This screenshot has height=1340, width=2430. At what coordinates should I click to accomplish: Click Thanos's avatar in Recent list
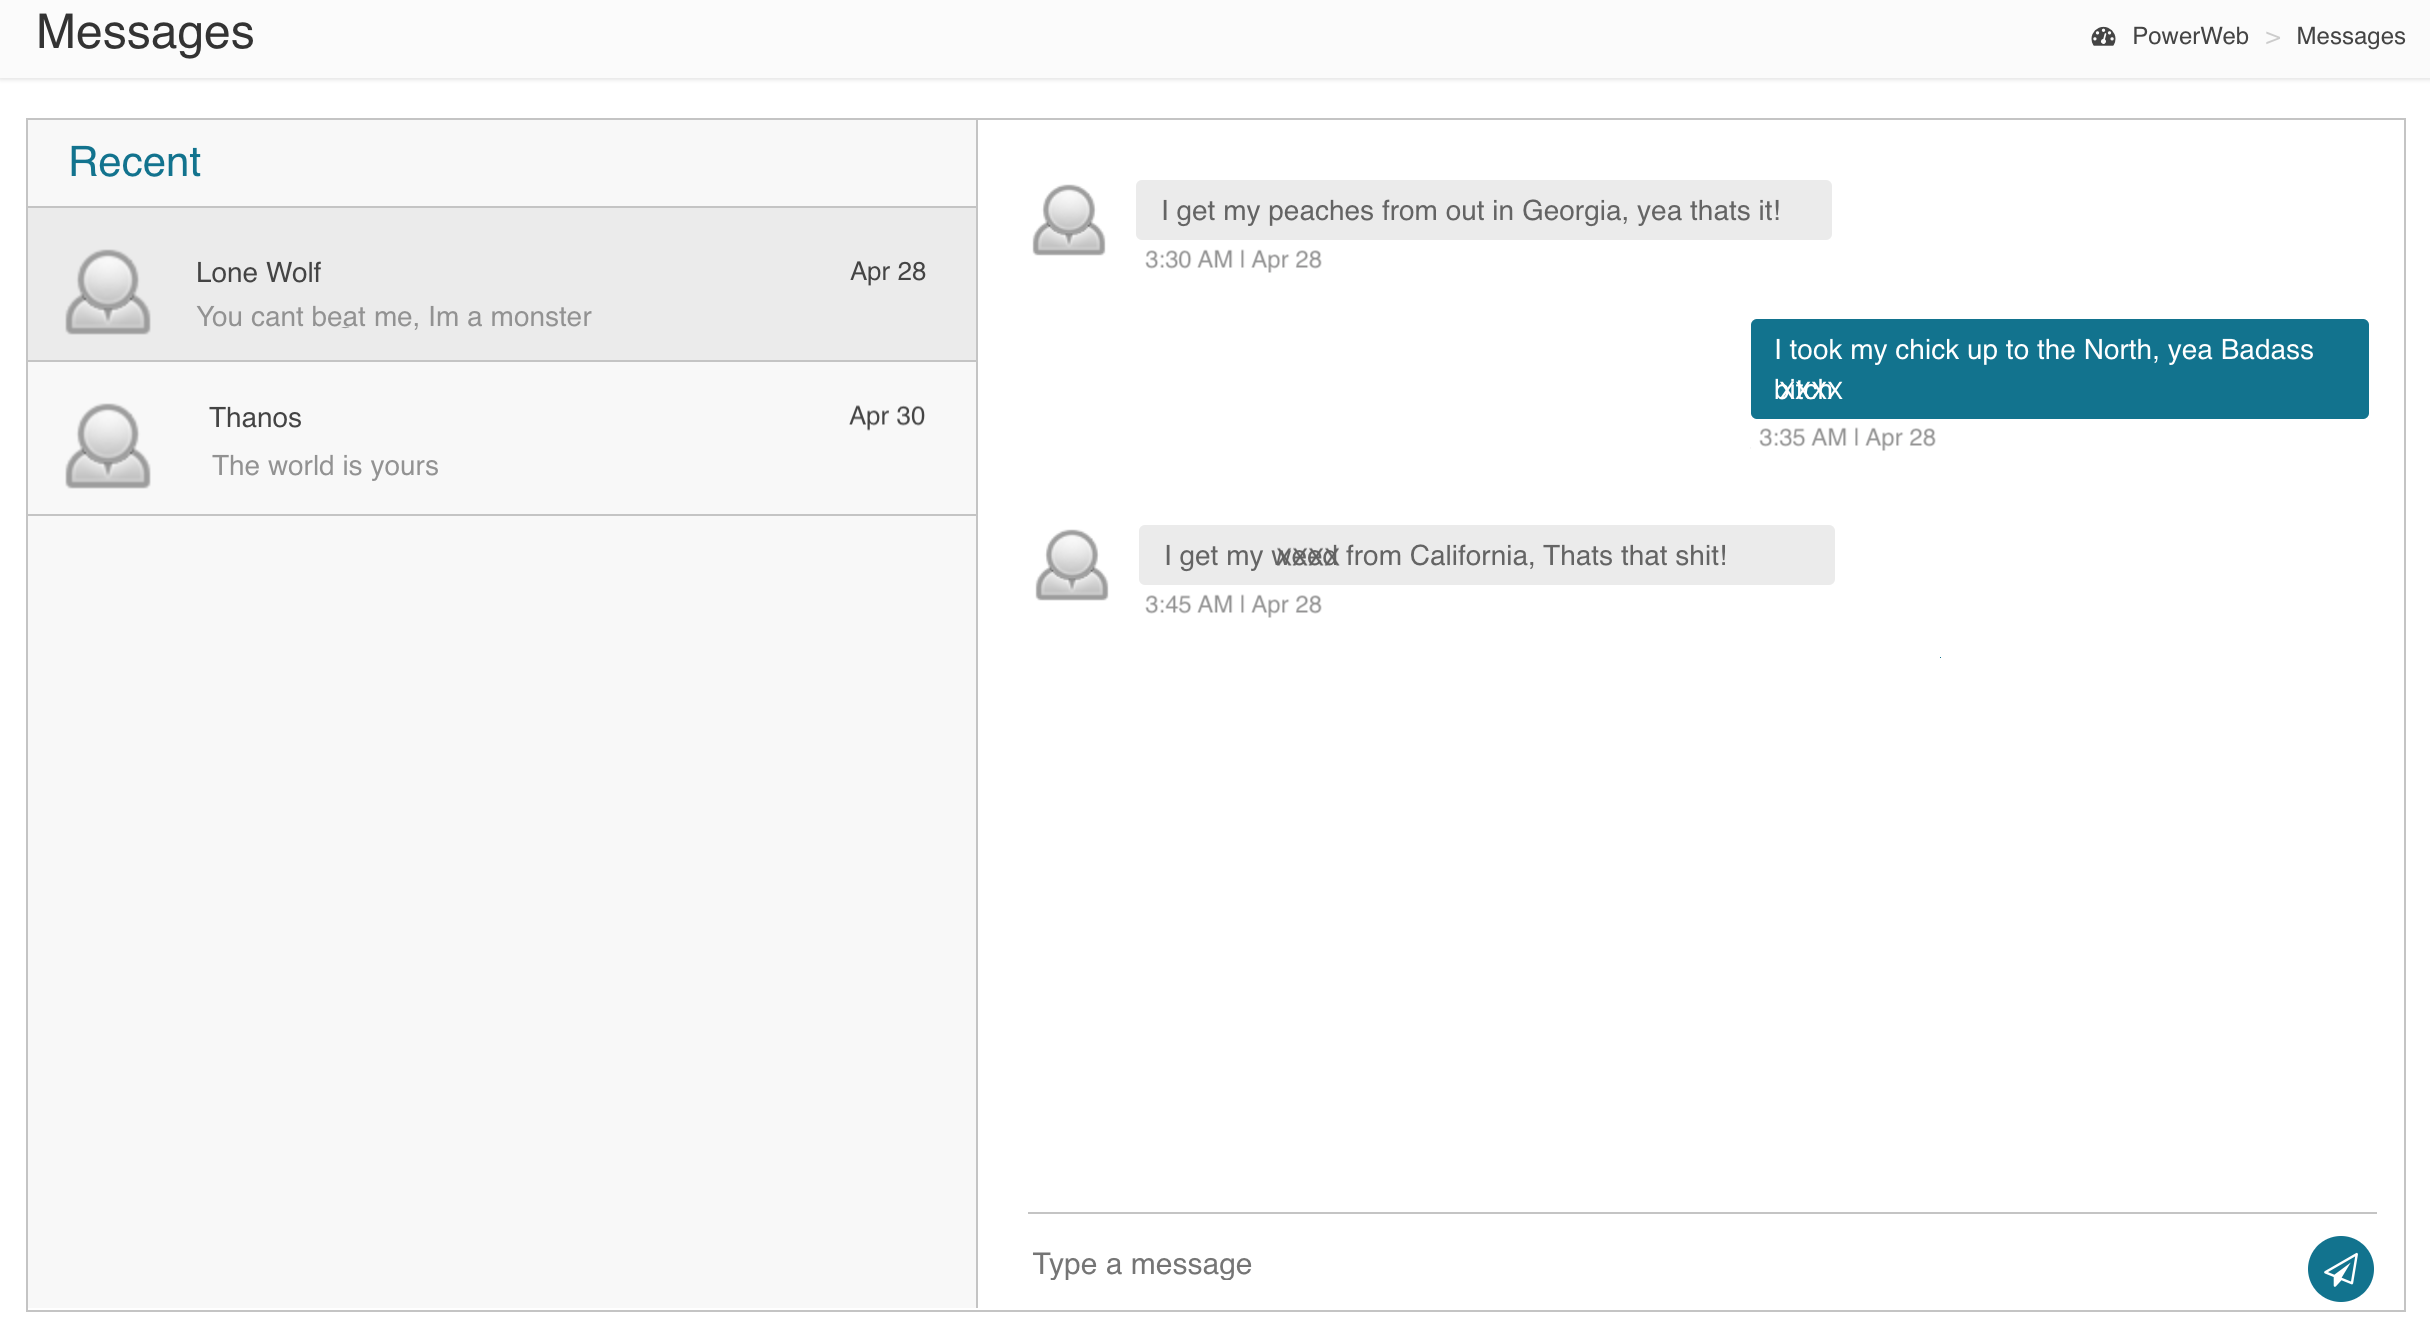pyautogui.click(x=108, y=445)
